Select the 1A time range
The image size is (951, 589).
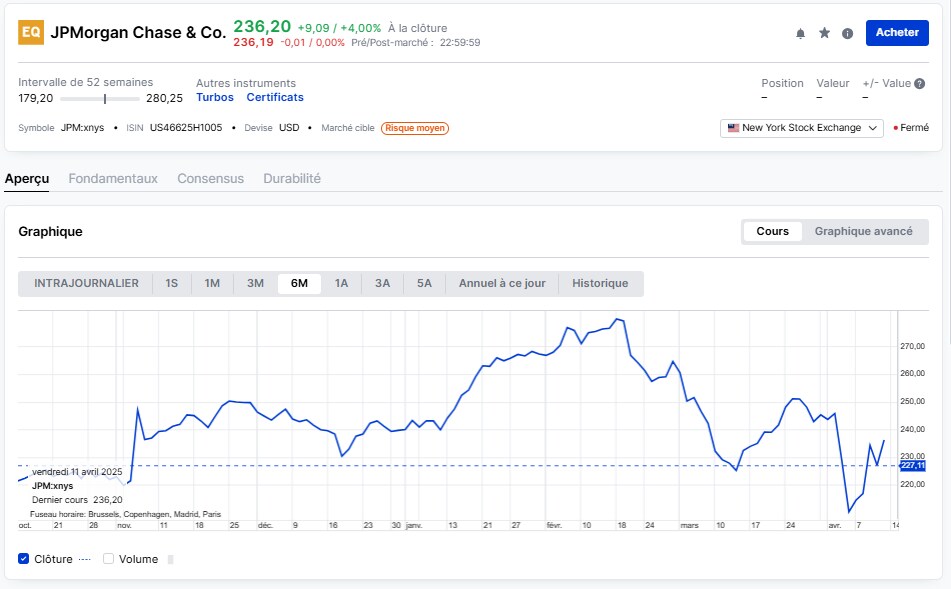click(341, 283)
